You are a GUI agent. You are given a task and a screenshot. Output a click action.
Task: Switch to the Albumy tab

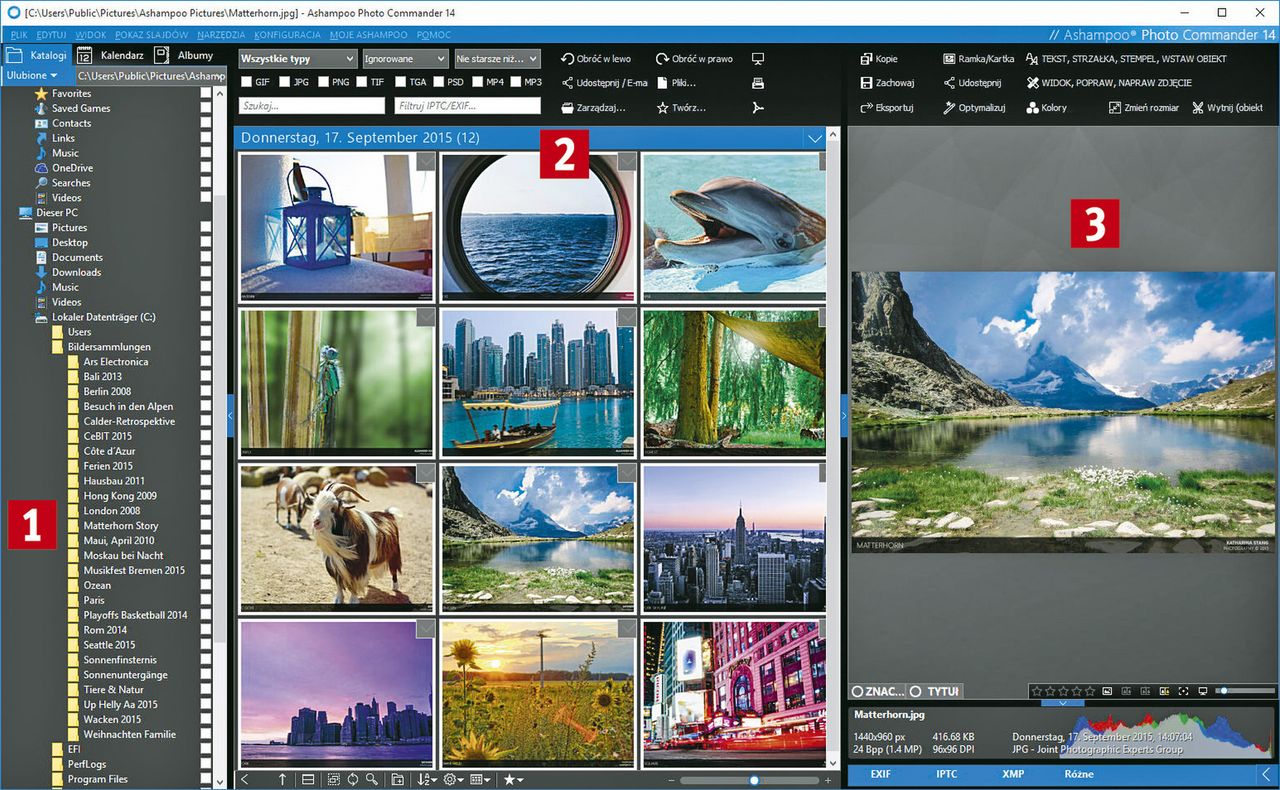[184, 55]
